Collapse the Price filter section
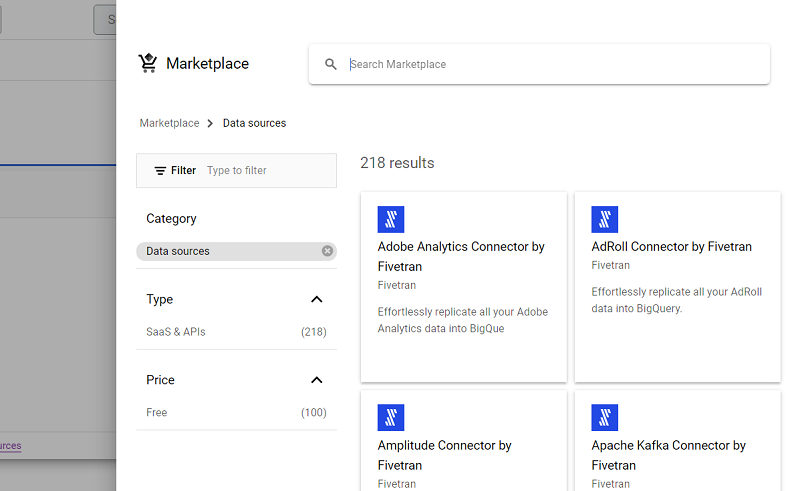Screen dimensions: 800x491 click(317, 380)
